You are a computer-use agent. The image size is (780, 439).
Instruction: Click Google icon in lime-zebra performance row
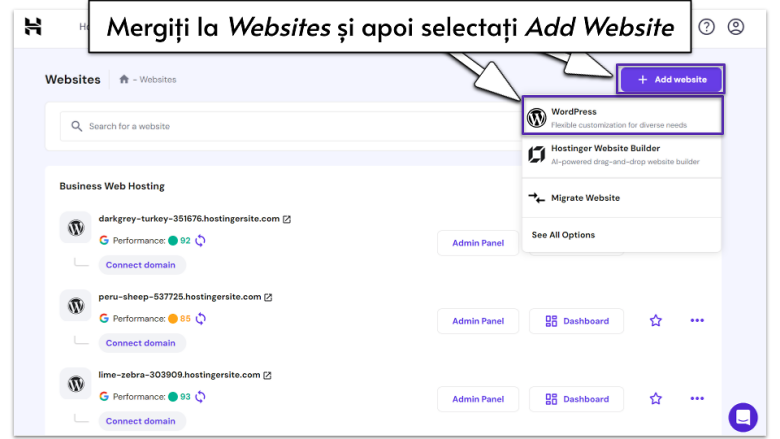coord(104,397)
